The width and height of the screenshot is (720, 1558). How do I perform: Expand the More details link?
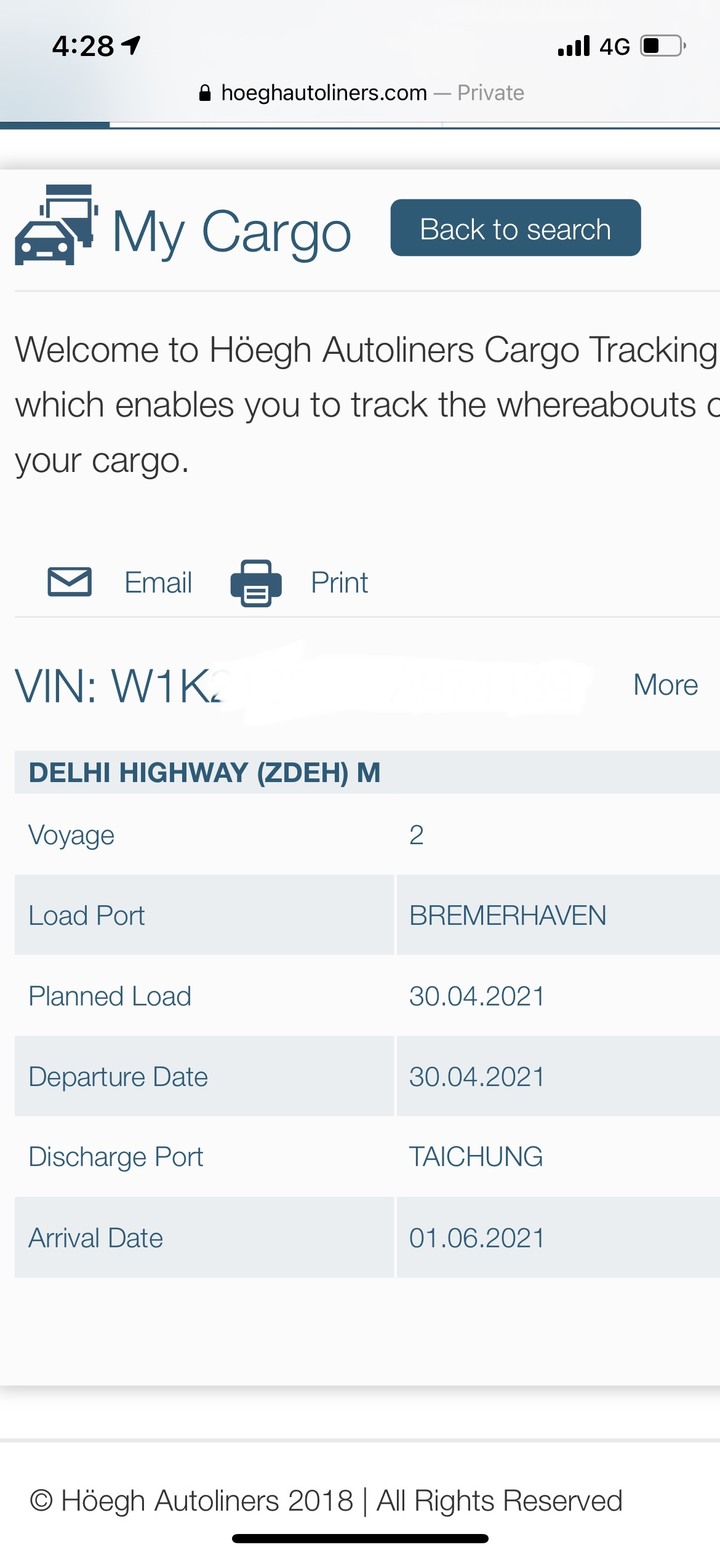[x=665, y=685]
